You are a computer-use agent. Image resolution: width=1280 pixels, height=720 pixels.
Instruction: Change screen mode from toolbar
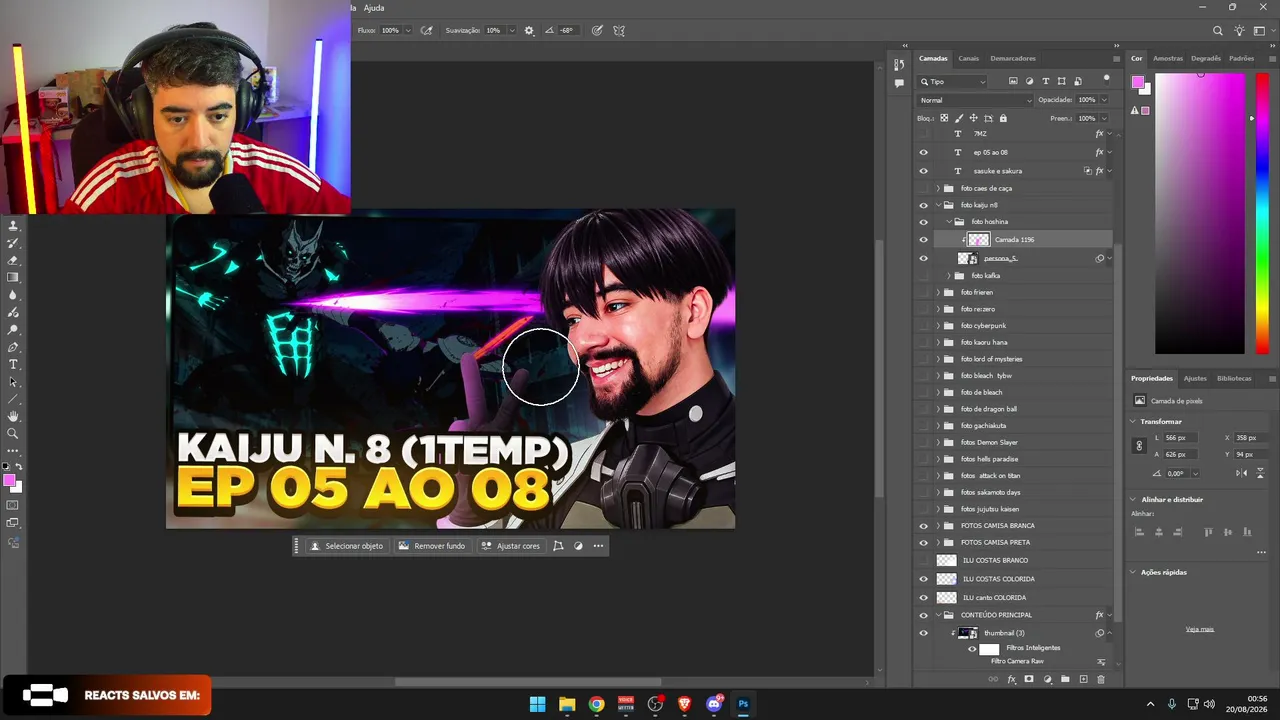[x=13, y=522]
